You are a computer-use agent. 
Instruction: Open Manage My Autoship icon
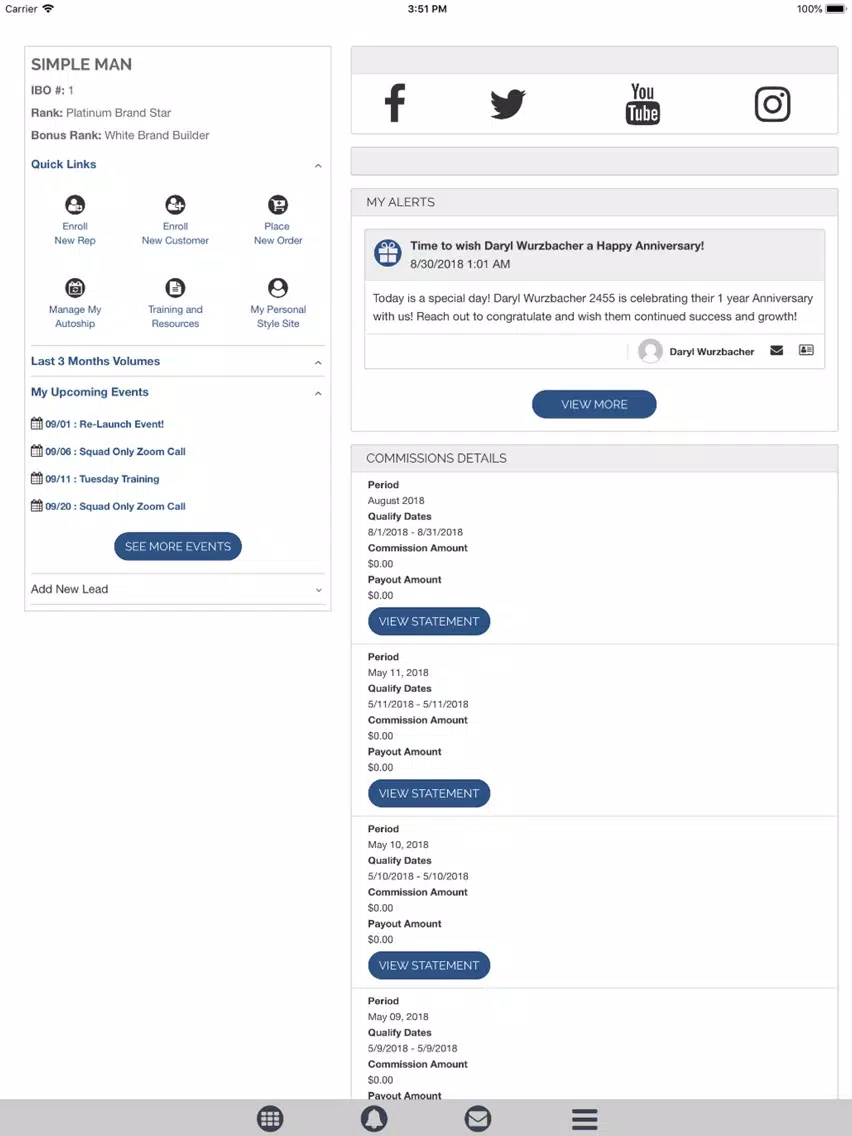[75, 288]
